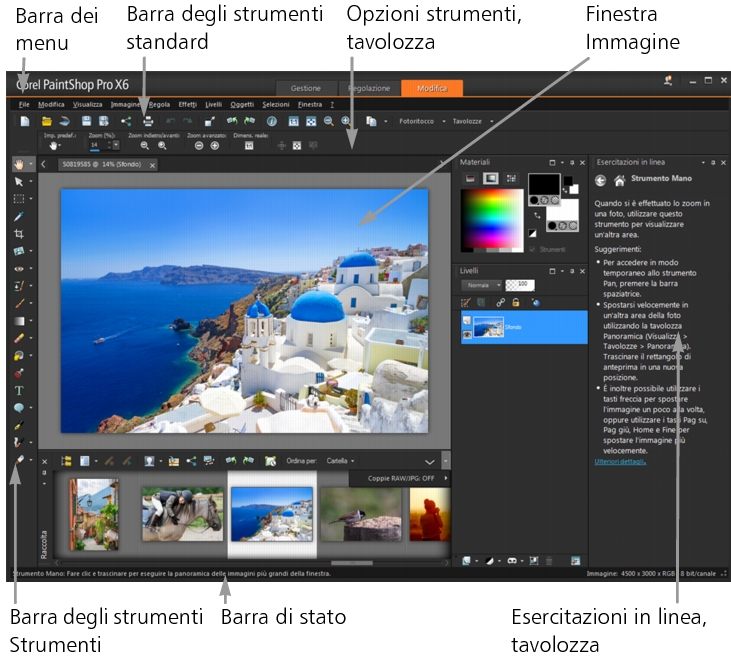
Task: Select the Red Eye tool
Action: pyautogui.click(x=20, y=268)
